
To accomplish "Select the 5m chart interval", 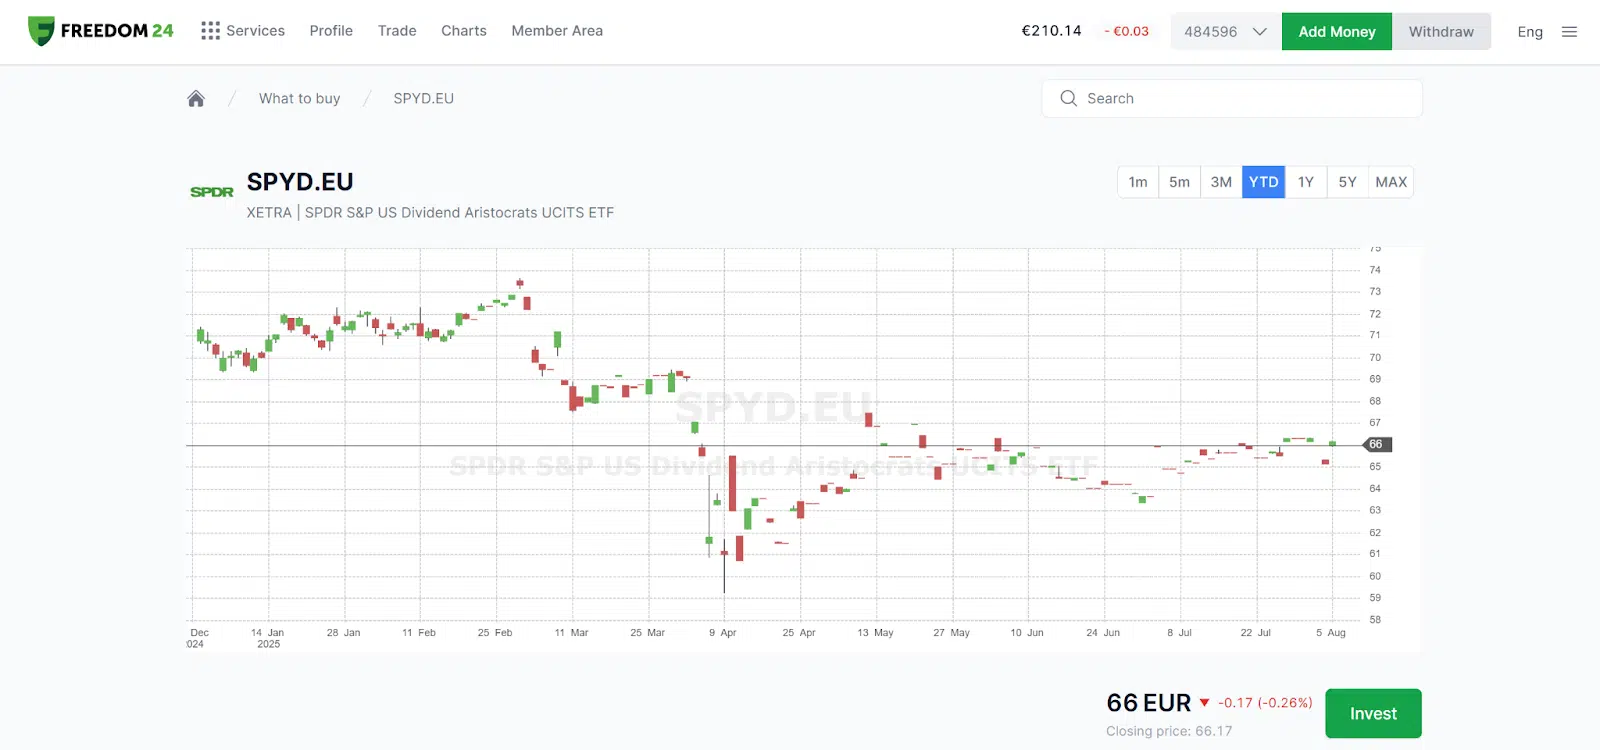I will pyautogui.click(x=1179, y=182).
